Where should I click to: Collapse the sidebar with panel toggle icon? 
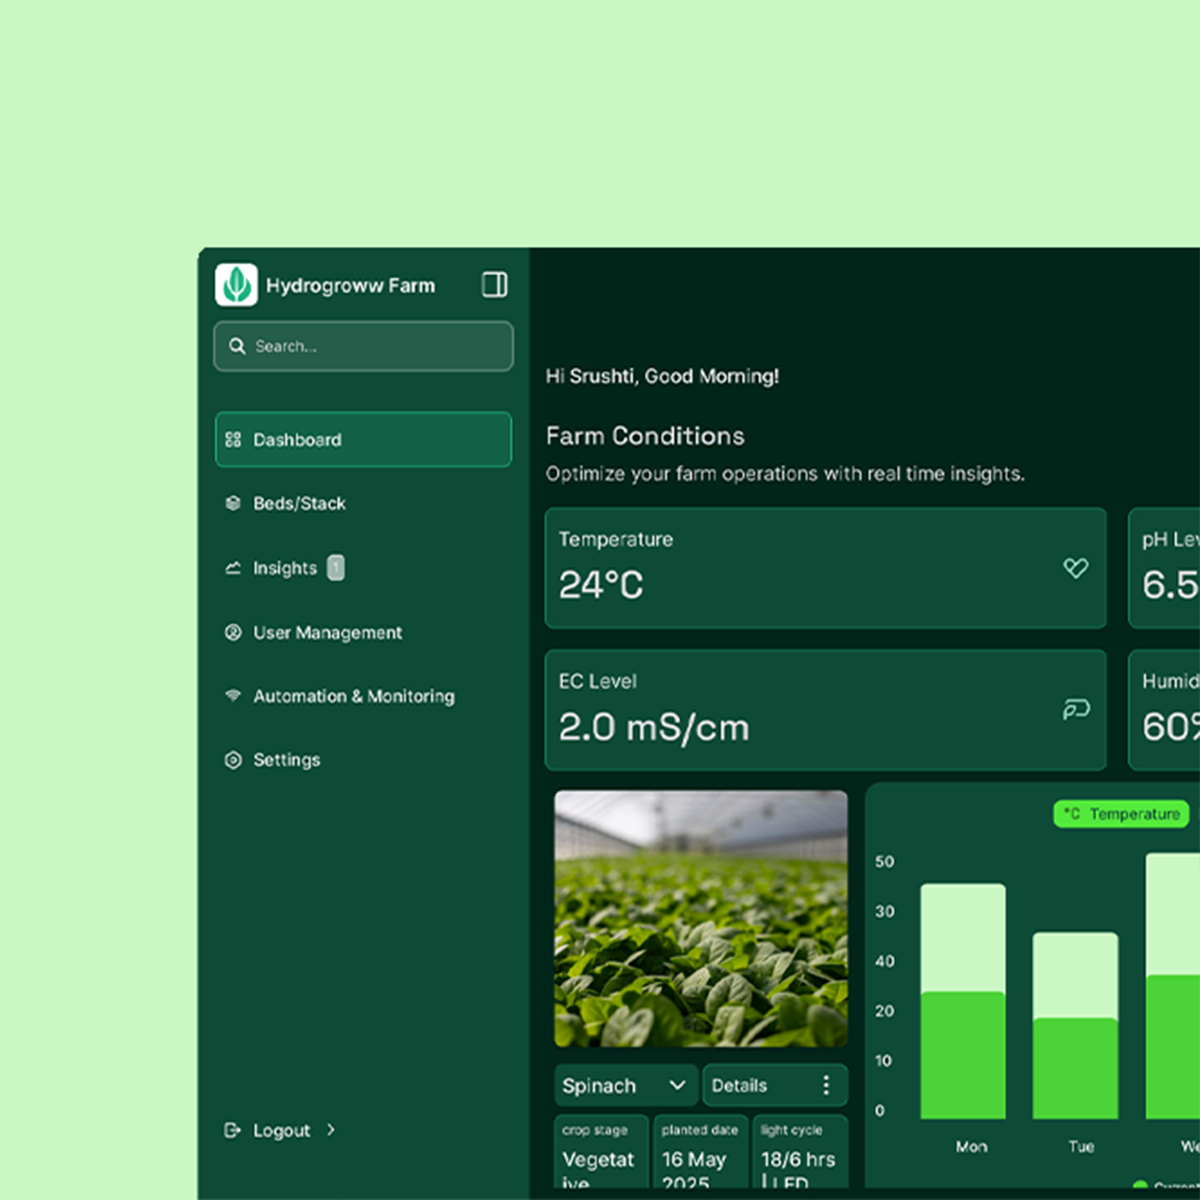click(x=494, y=285)
